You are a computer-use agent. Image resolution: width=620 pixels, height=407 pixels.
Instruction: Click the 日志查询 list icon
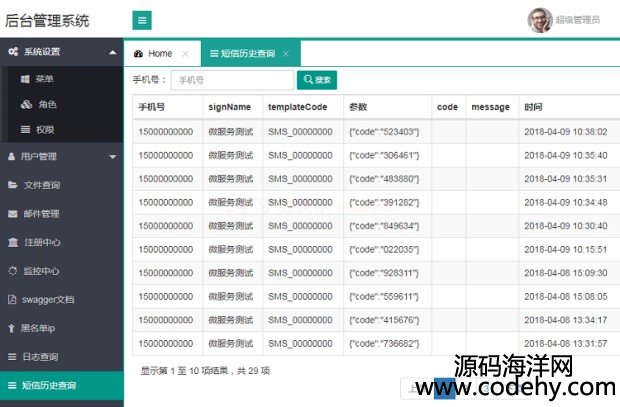point(12,357)
